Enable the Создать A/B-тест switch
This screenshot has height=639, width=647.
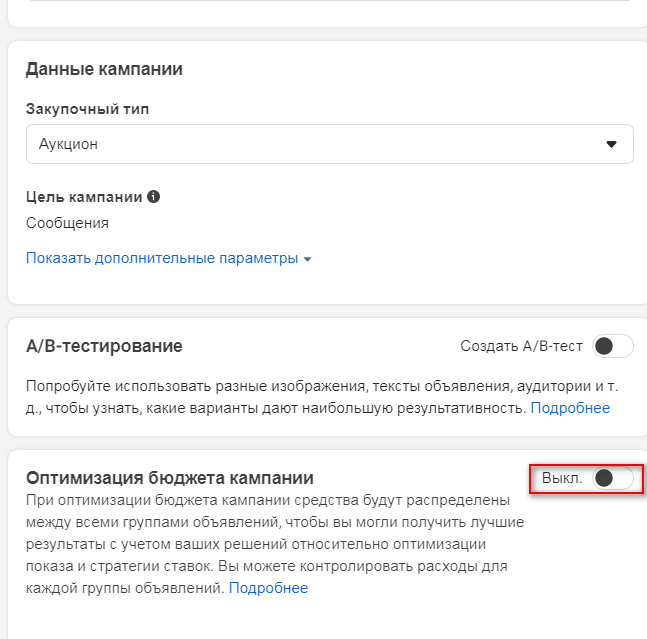[612, 346]
